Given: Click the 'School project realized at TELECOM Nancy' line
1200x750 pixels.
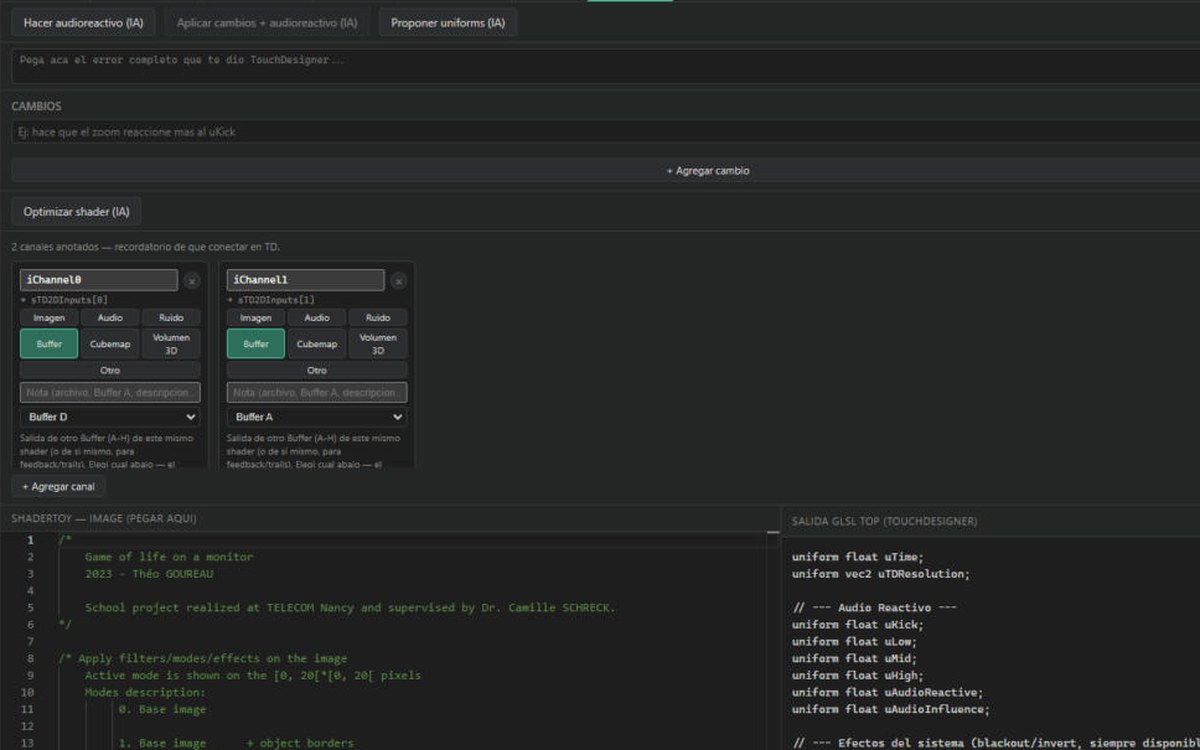Looking at the screenshot, I should tap(350, 607).
